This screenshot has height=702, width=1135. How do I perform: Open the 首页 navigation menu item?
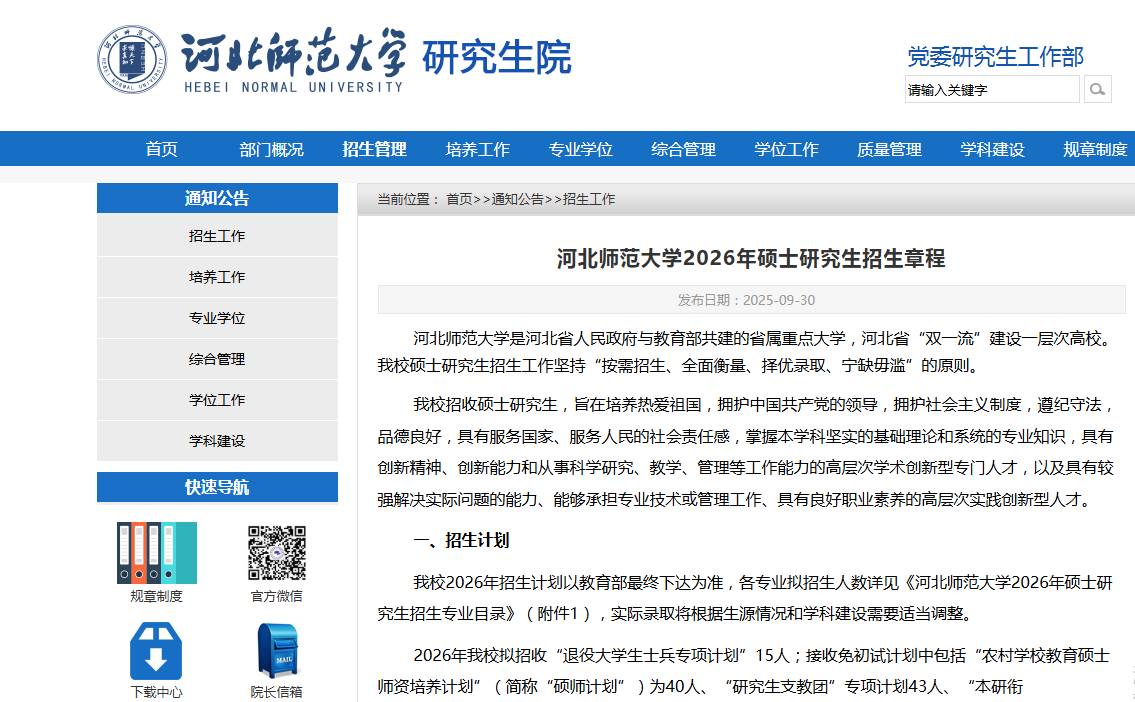pyautogui.click(x=162, y=149)
